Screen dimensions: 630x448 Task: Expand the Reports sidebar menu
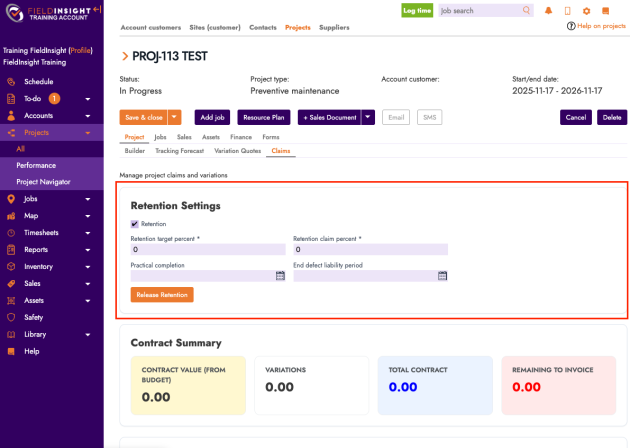click(88, 250)
